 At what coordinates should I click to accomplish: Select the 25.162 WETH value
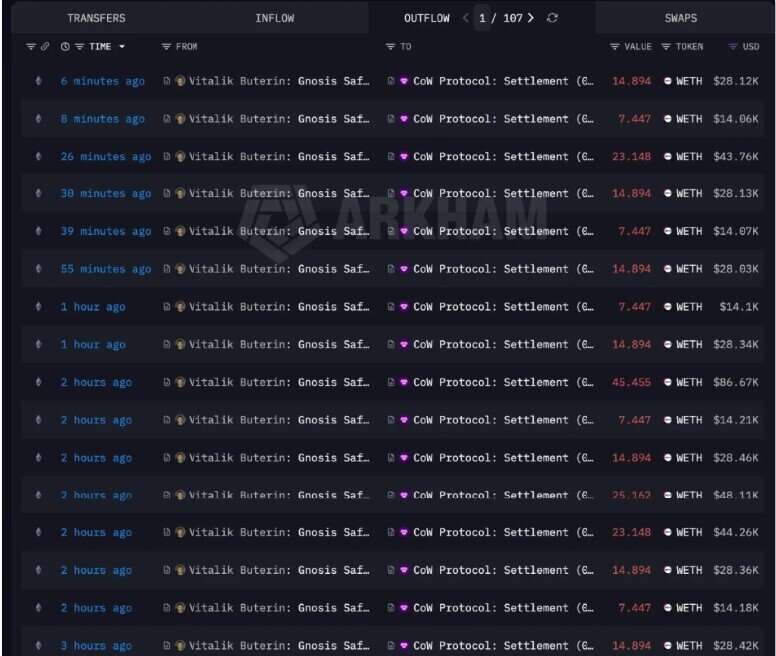click(x=631, y=495)
